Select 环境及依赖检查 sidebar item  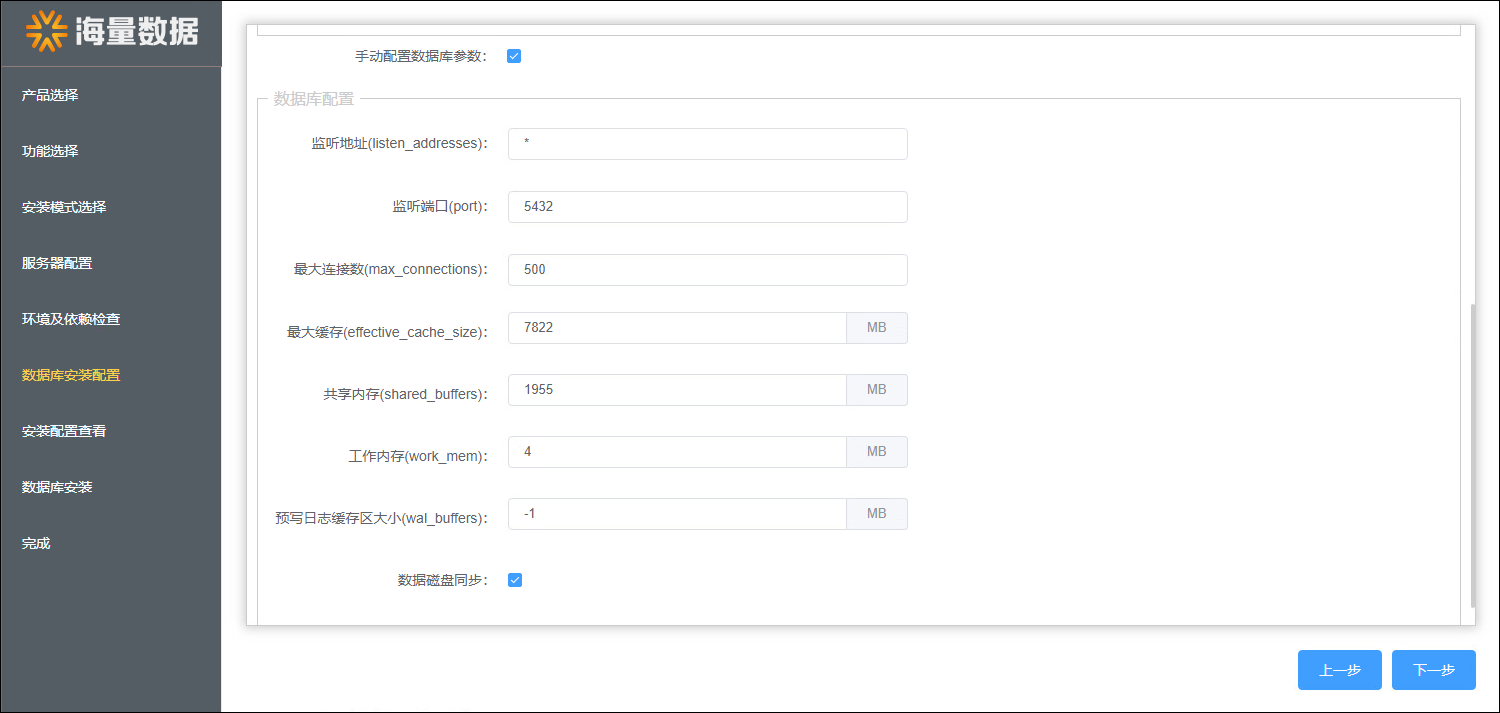click(x=71, y=319)
